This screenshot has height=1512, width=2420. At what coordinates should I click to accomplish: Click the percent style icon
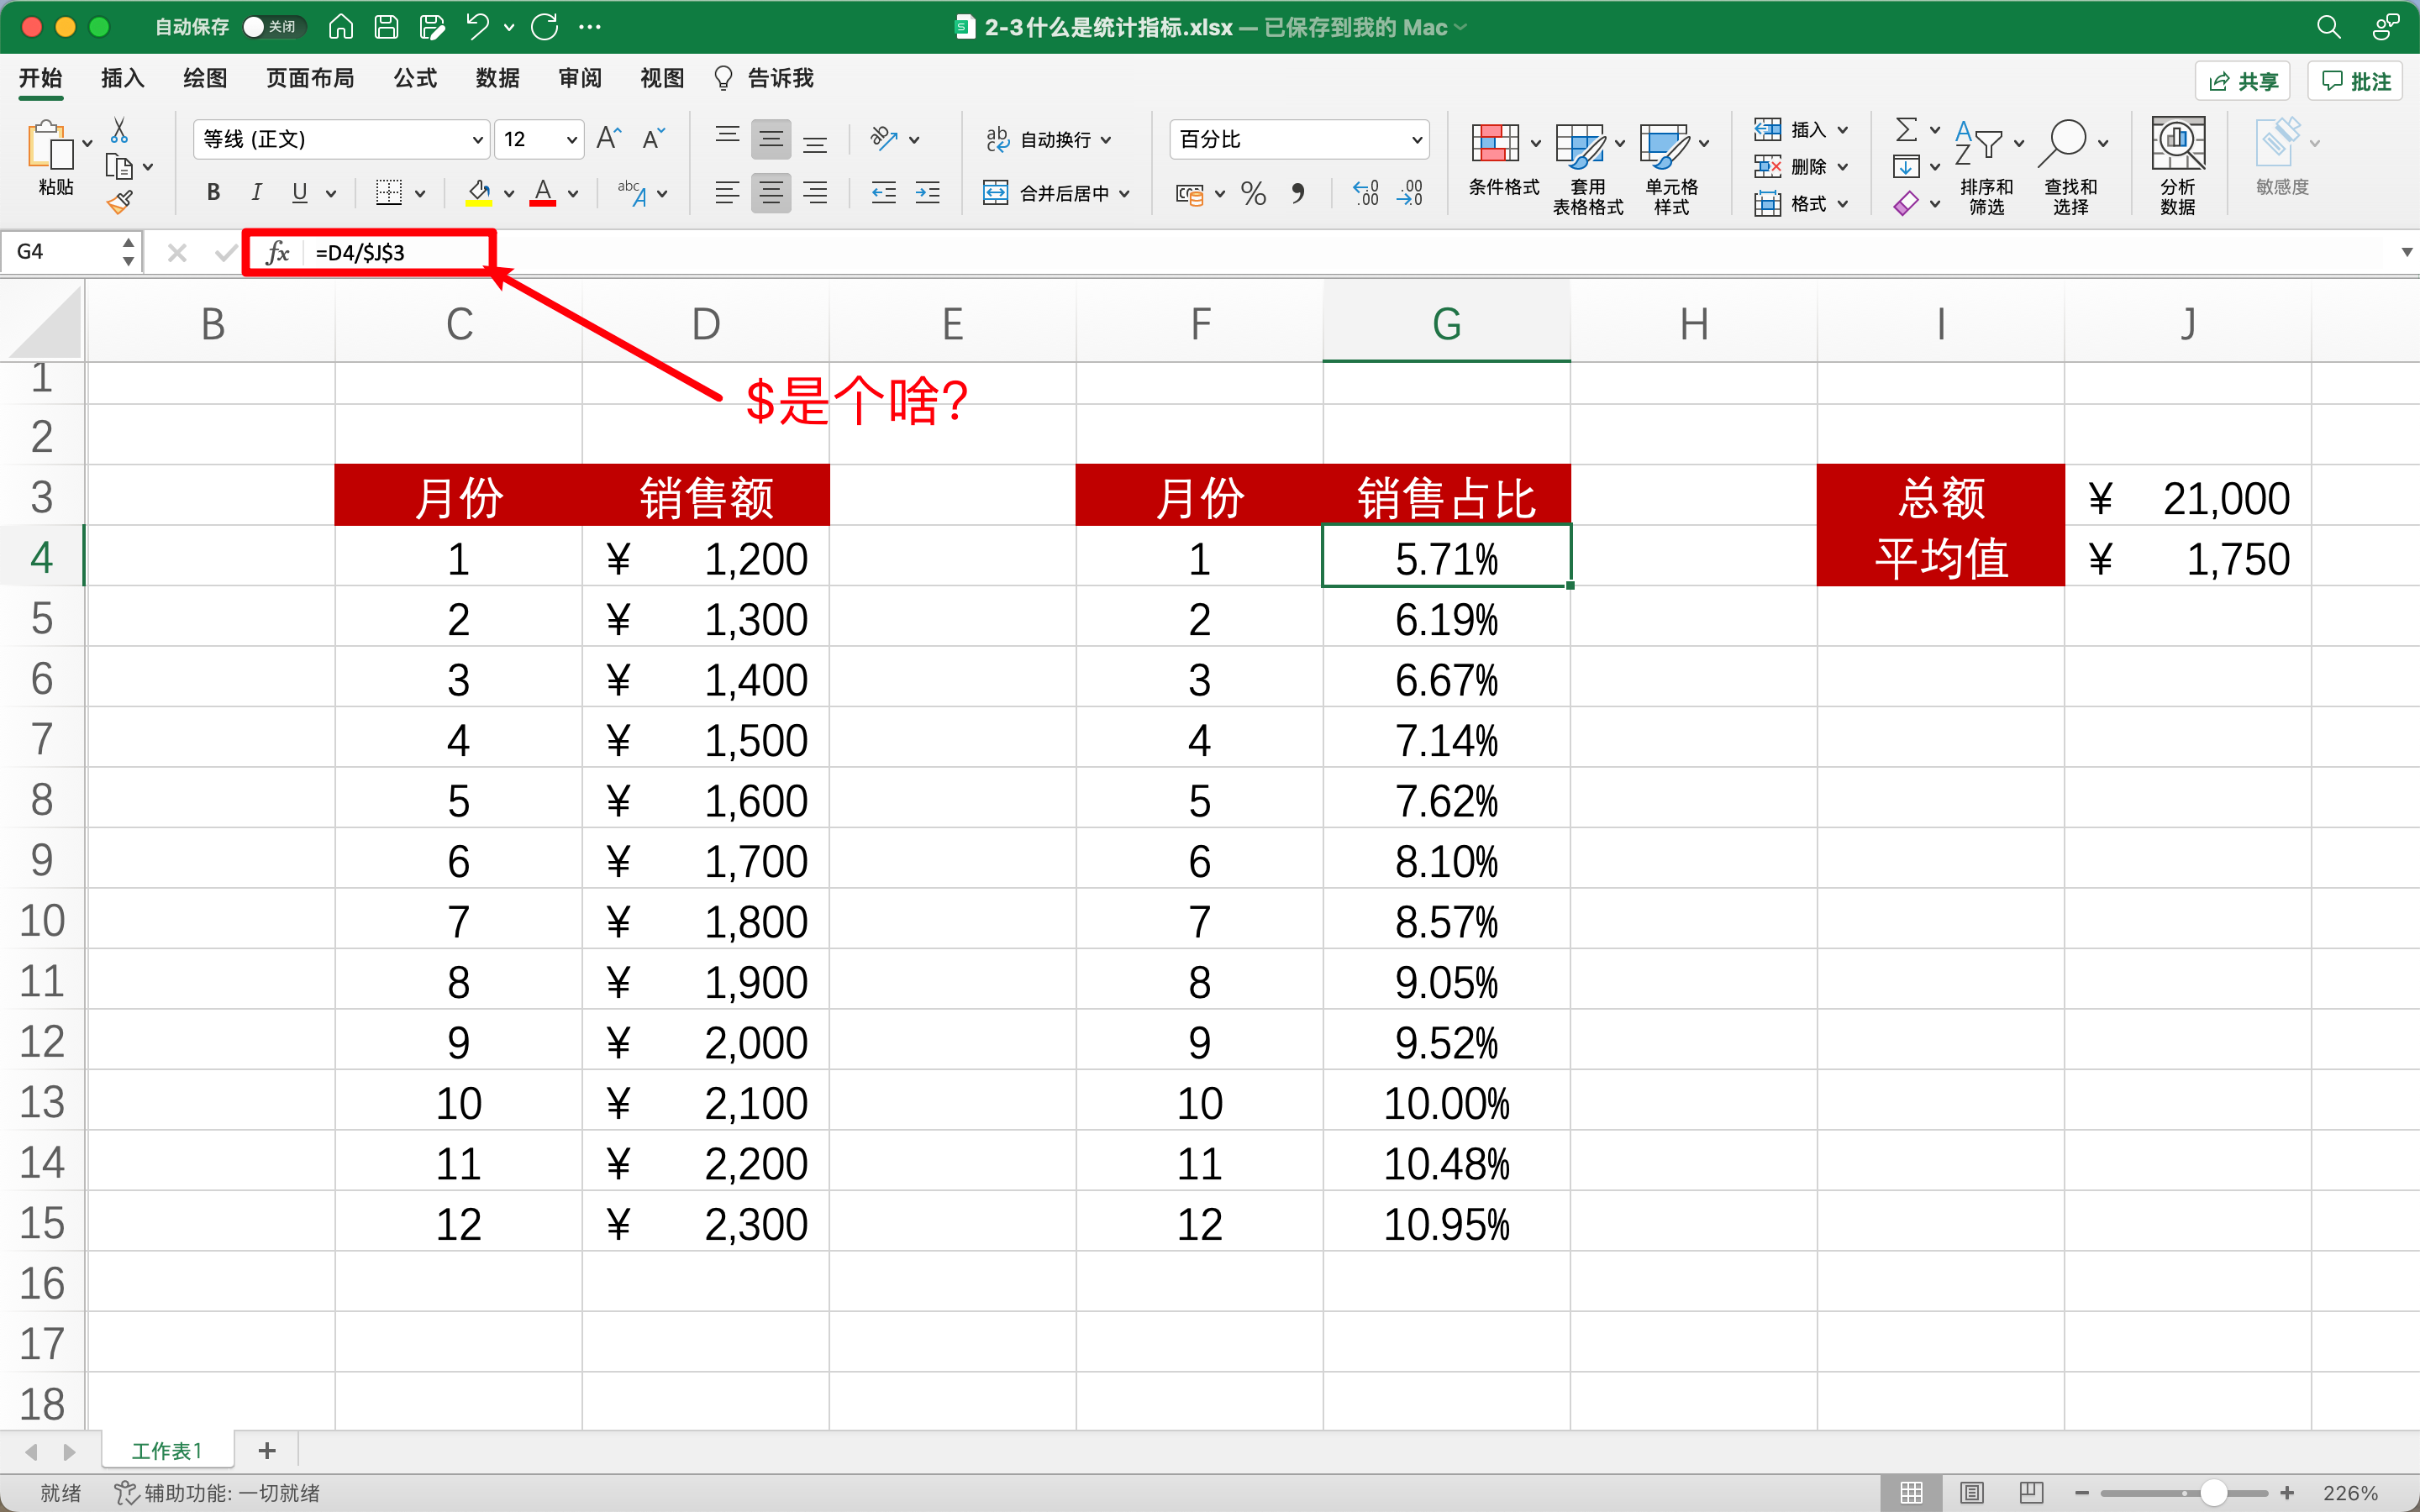click(x=1253, y=193)
